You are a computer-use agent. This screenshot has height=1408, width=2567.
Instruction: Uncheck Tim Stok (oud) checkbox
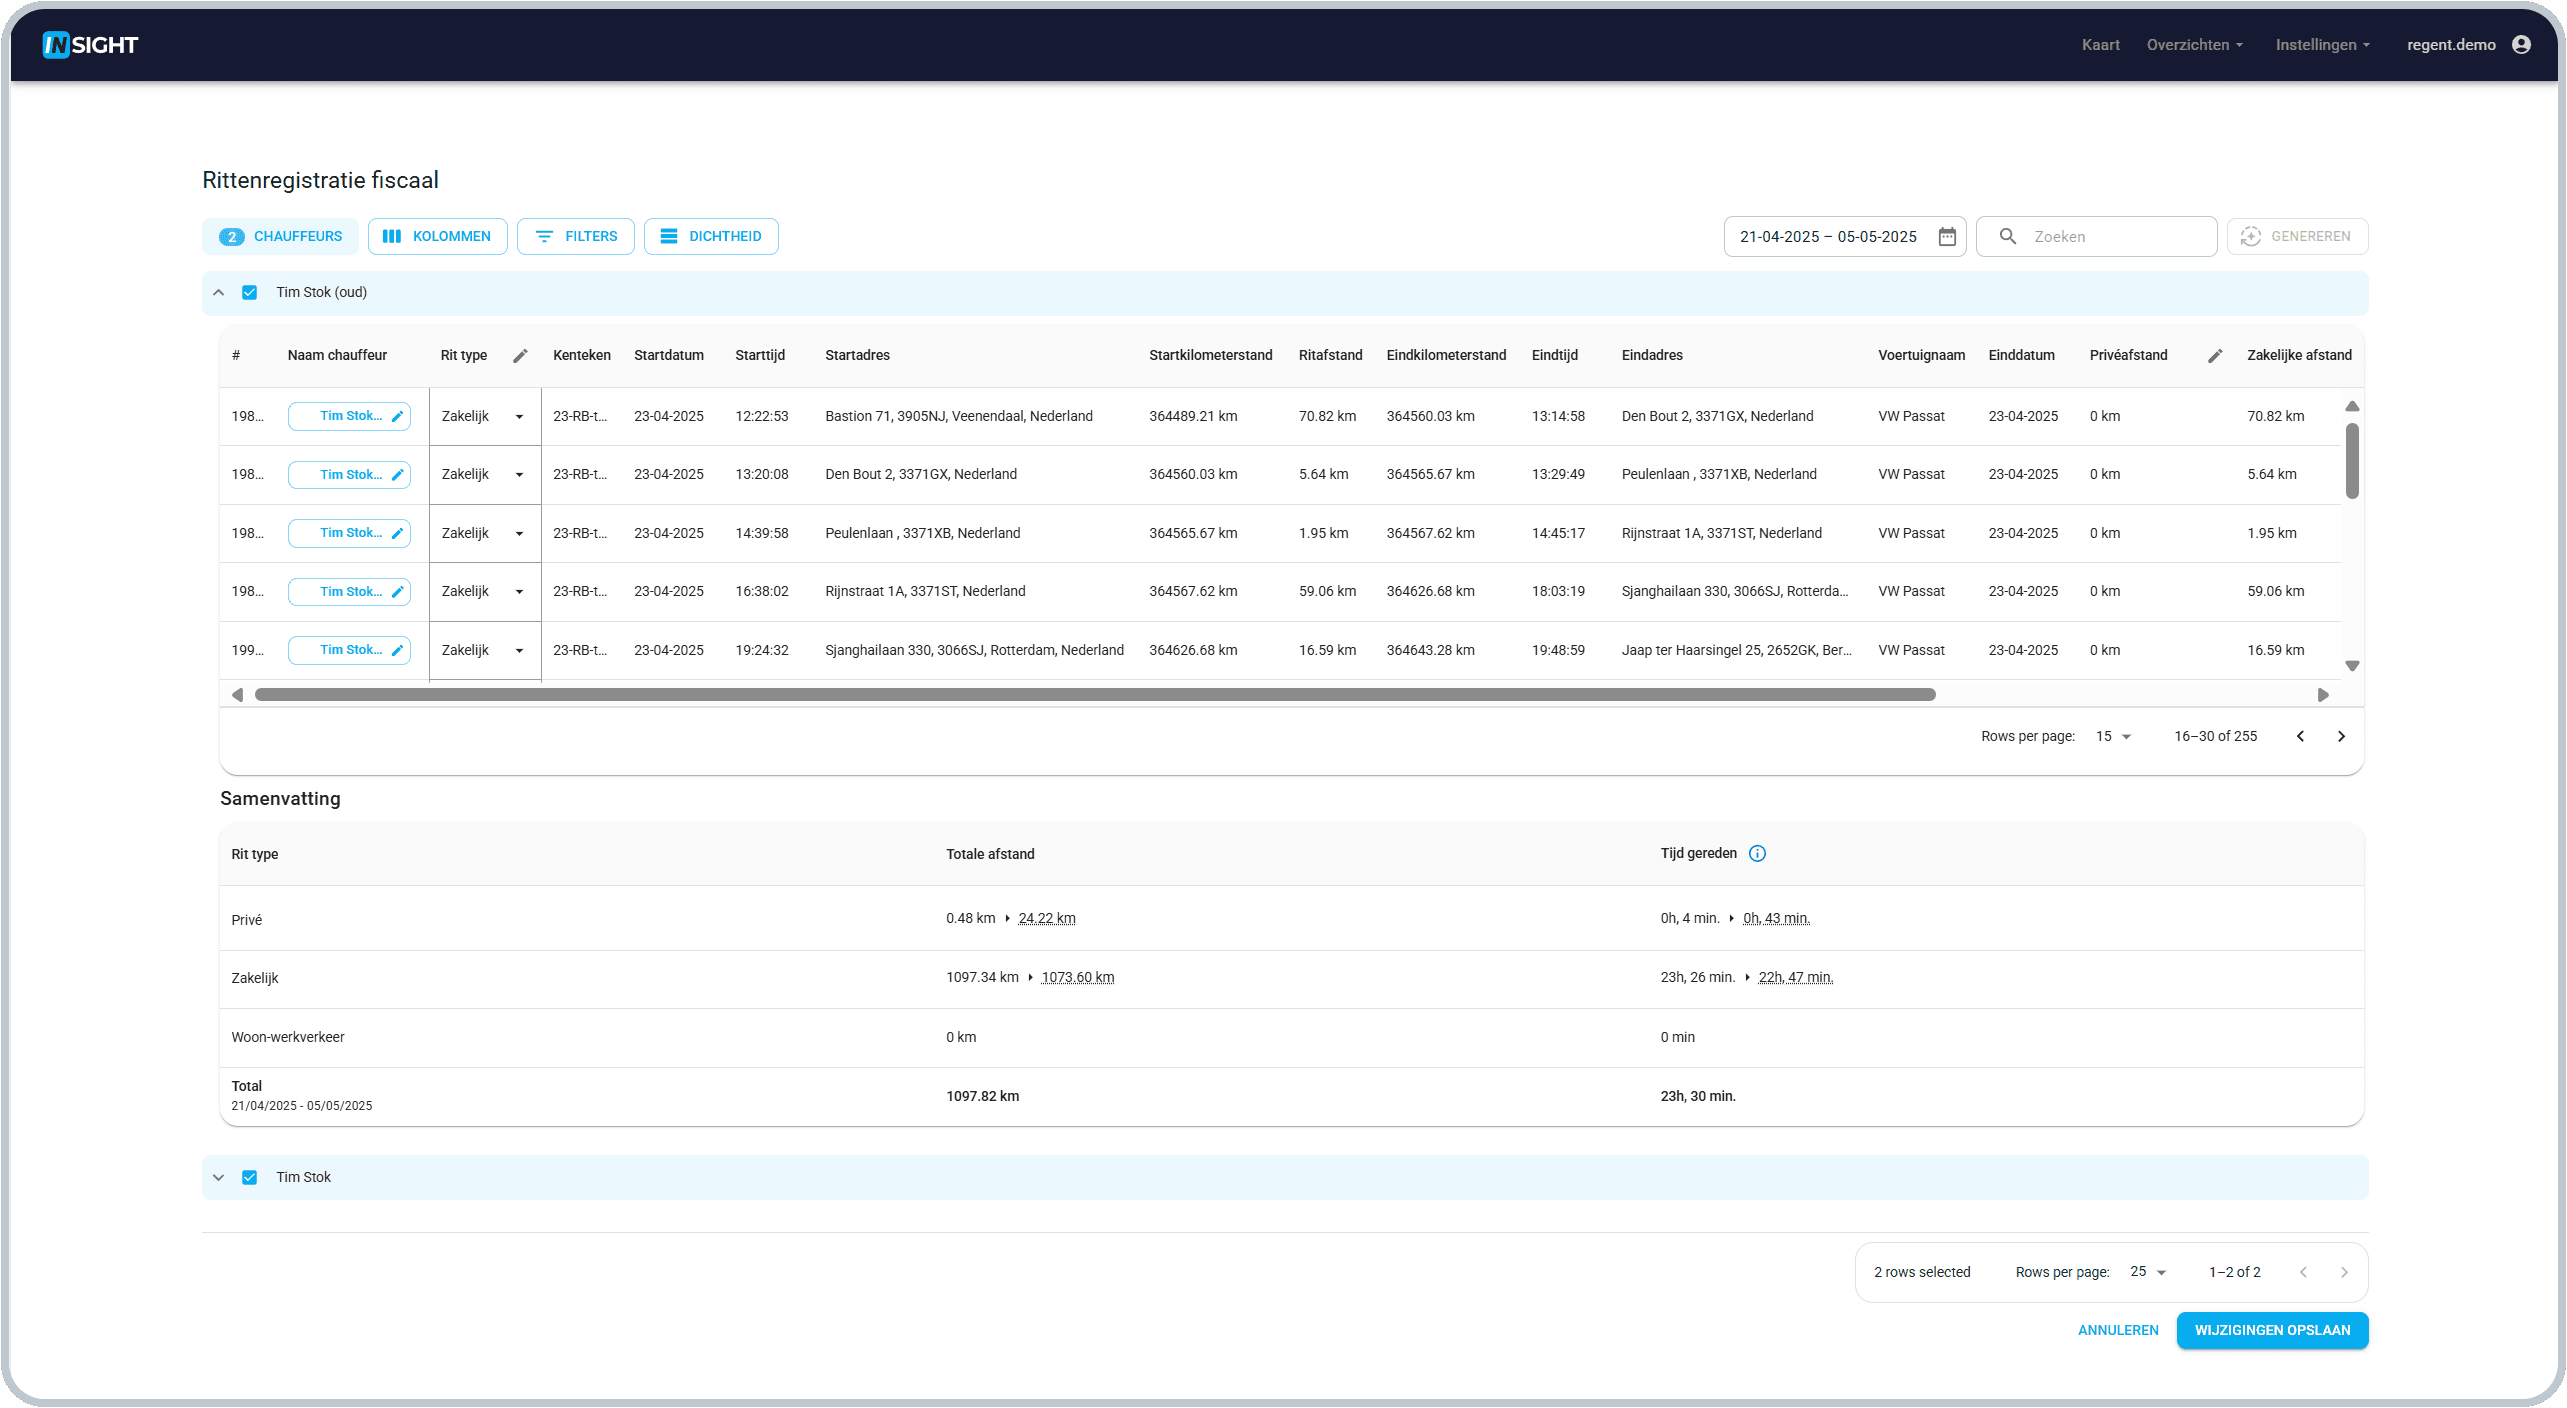click(x=250, y=293)
